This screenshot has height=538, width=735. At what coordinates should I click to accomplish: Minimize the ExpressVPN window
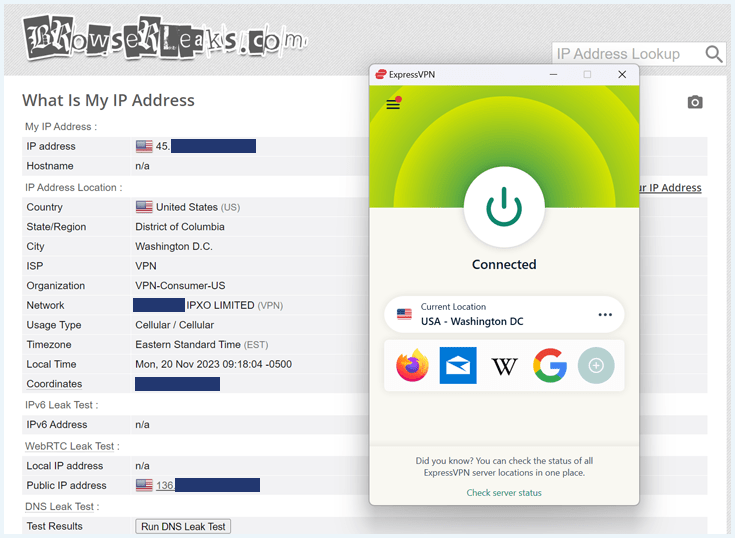pyautogui.click(x=554, y=75)
